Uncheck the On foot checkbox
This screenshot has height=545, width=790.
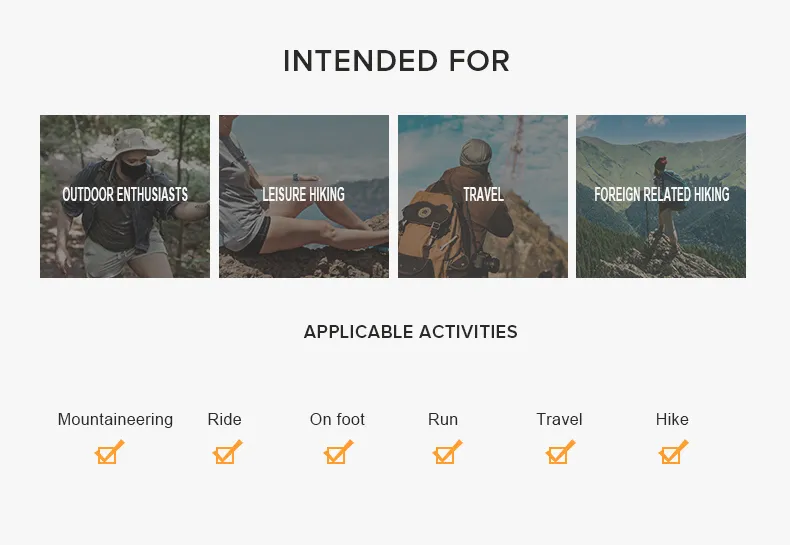click(x=337, y=454)
